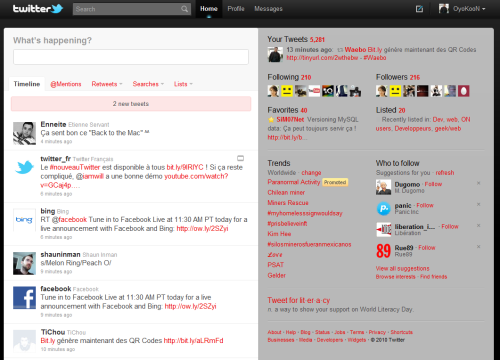The width and height of the screenshot is (500, 360).
Task: Open Paranormal Activity promoted trend
Action: click(294, 182)
